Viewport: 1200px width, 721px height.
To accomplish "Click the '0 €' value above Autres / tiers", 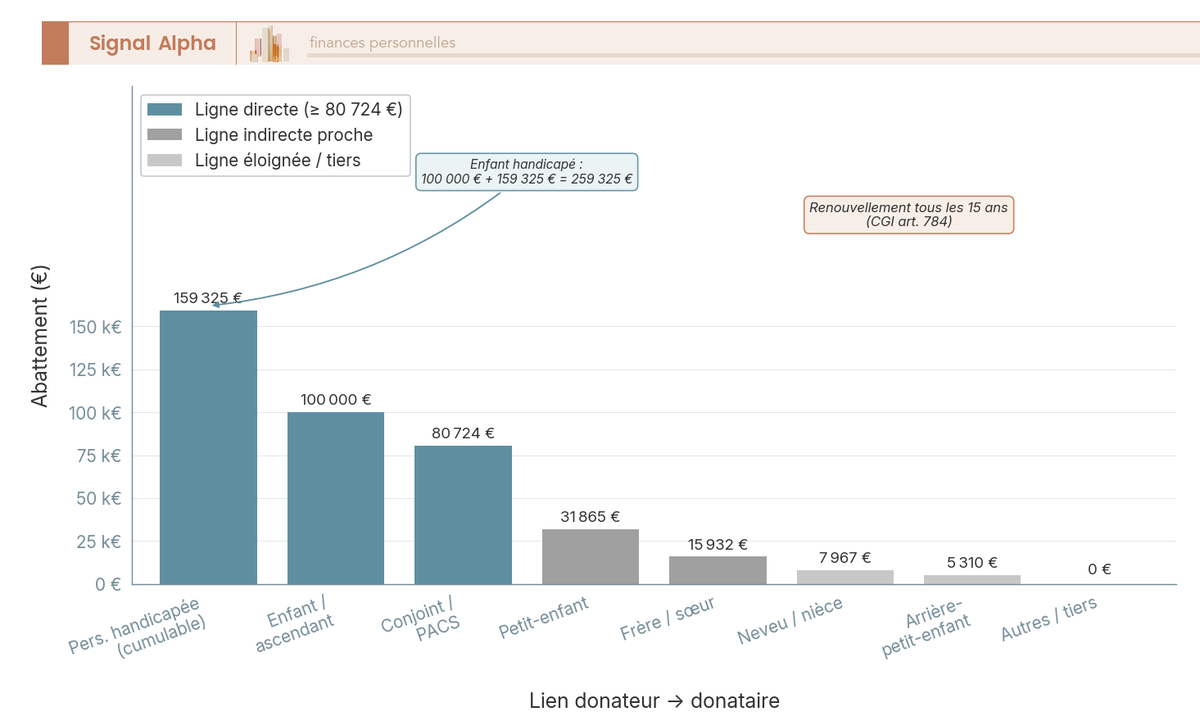I will pos(1100,569).
